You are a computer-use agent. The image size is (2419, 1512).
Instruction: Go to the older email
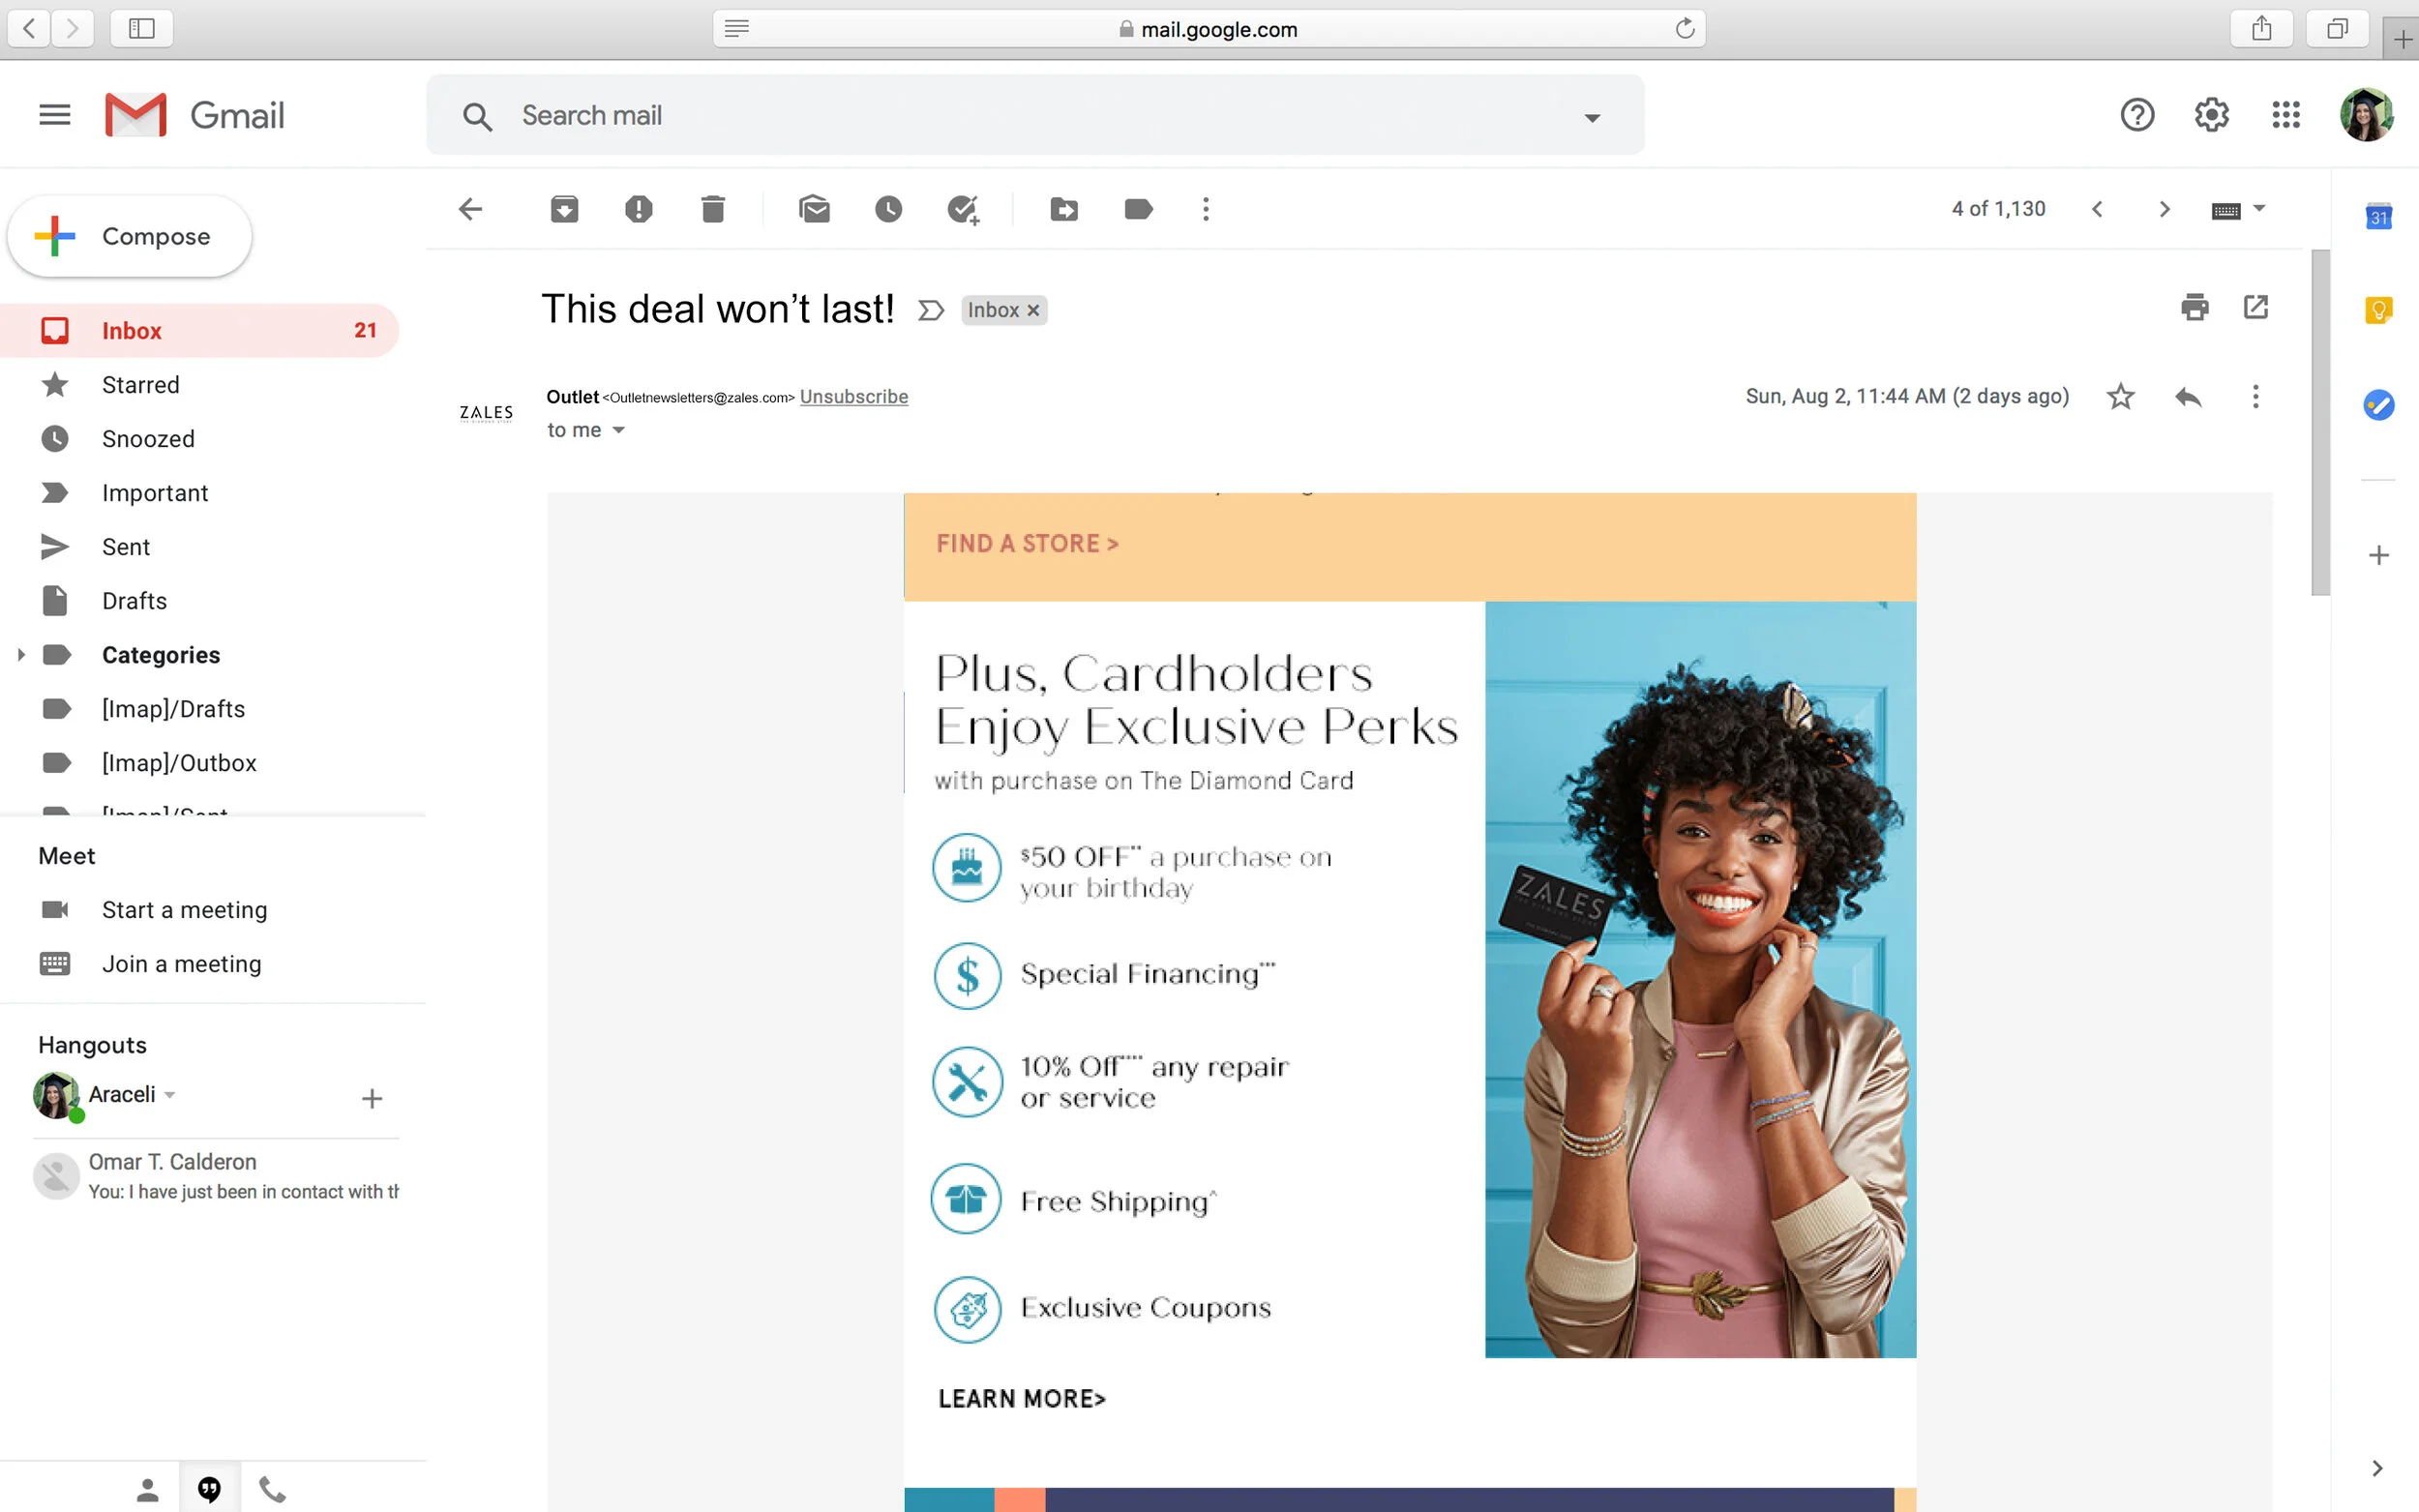click(x=2164, y=209)
